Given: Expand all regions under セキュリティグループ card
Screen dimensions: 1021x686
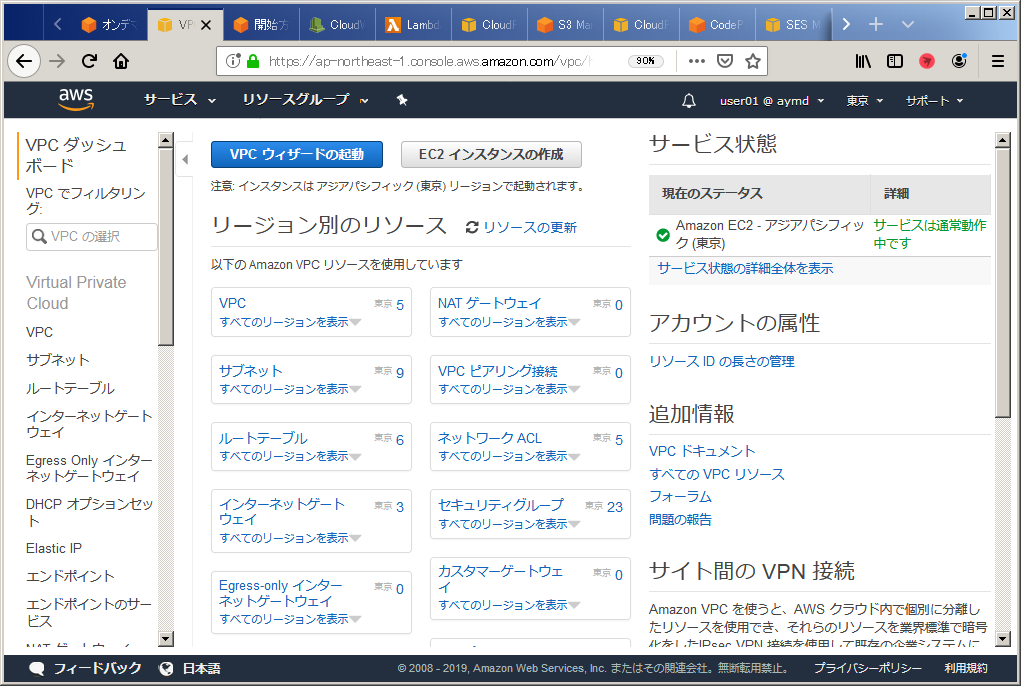Looking at the screenshot, I should point(509,524).
